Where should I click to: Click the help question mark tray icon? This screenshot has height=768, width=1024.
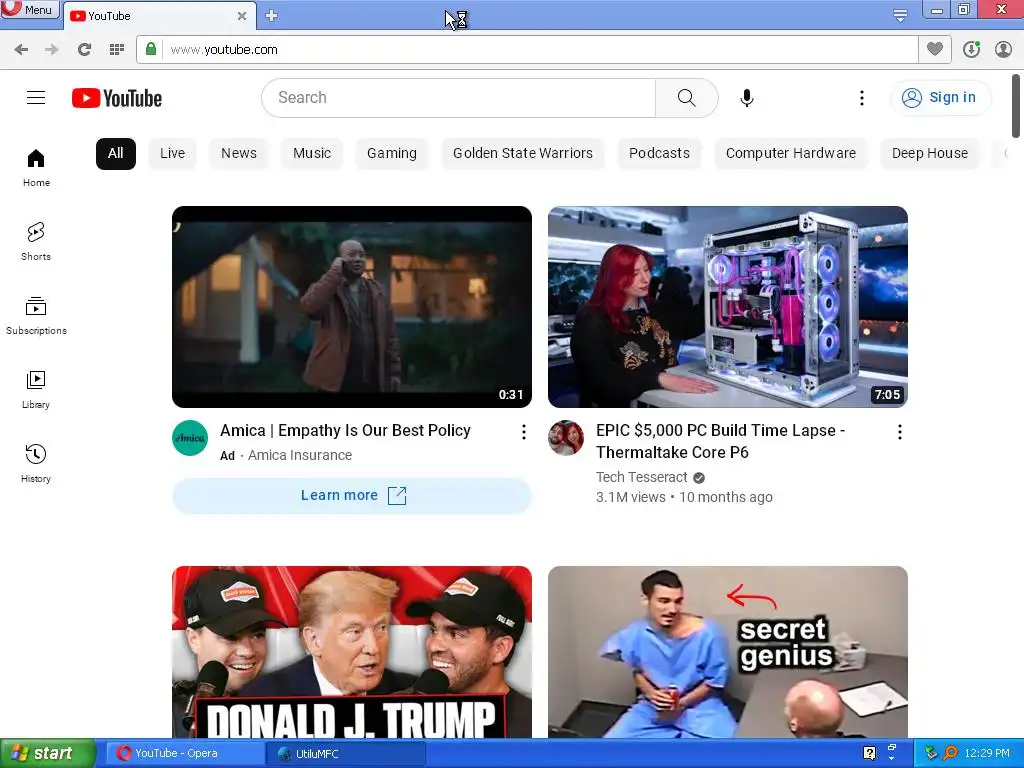[x=869, y=753]
